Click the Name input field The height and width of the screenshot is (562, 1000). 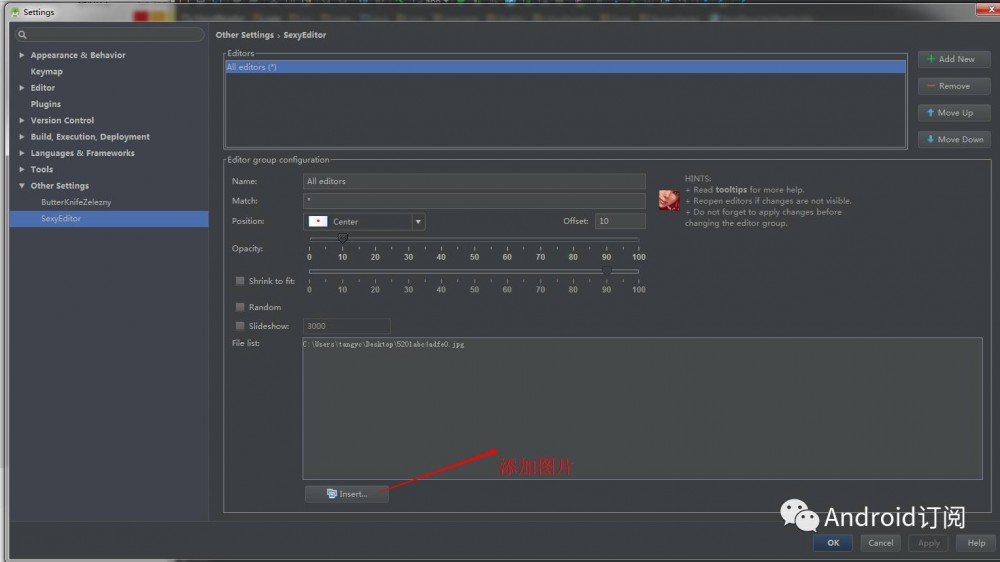[x=474, y=181]
